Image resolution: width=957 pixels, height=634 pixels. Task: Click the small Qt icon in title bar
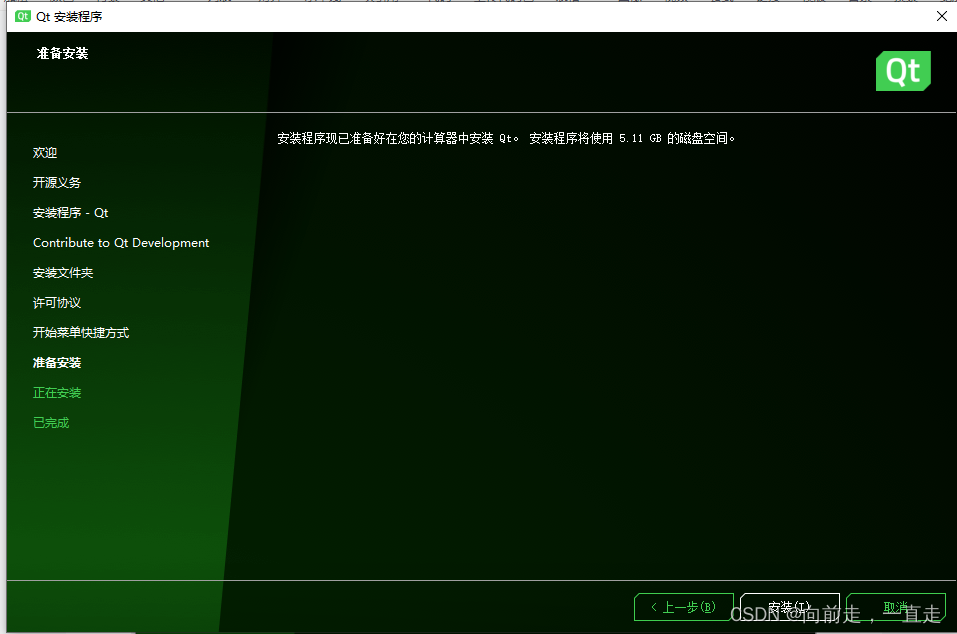coord(23,16)
